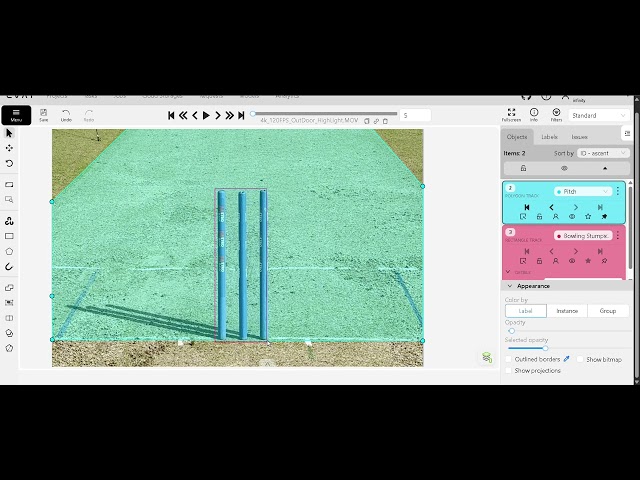Activate the join masks tool
Image resolution: width=640 pixels, height=480 pixels.
tap(9, 333)
